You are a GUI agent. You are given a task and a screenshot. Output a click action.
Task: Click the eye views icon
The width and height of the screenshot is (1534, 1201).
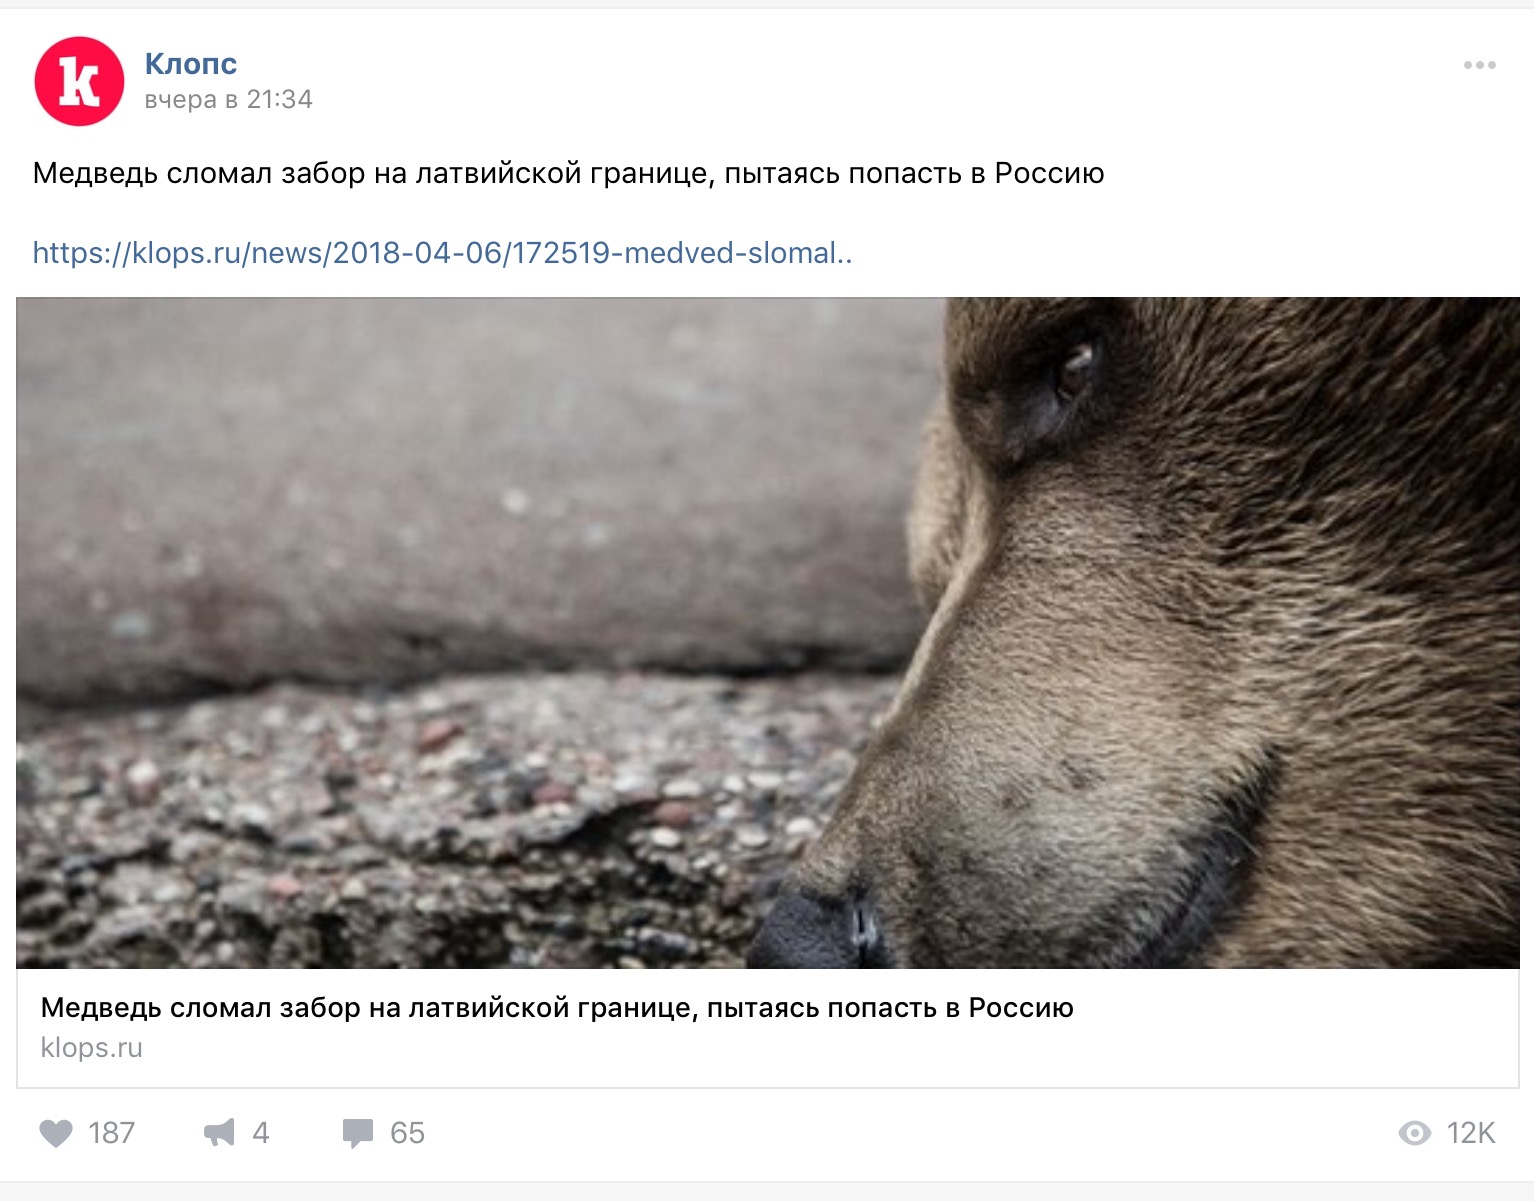(1414, 1133)
